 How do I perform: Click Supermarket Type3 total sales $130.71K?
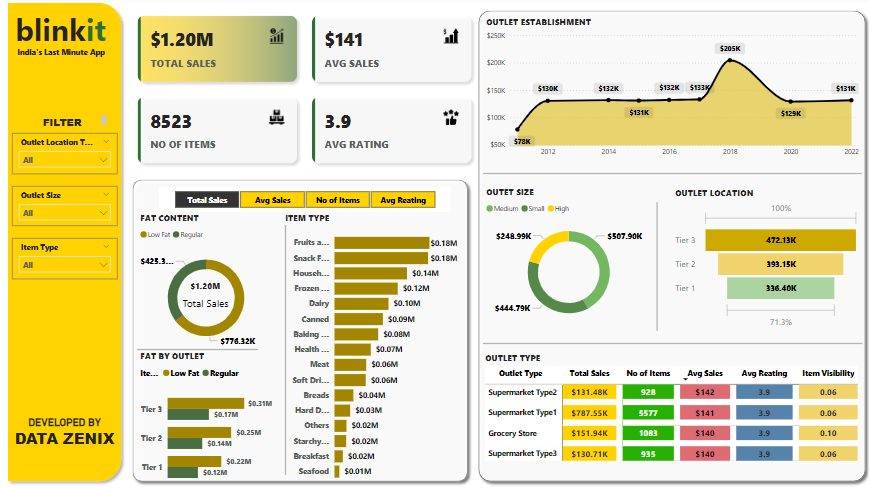589,454
